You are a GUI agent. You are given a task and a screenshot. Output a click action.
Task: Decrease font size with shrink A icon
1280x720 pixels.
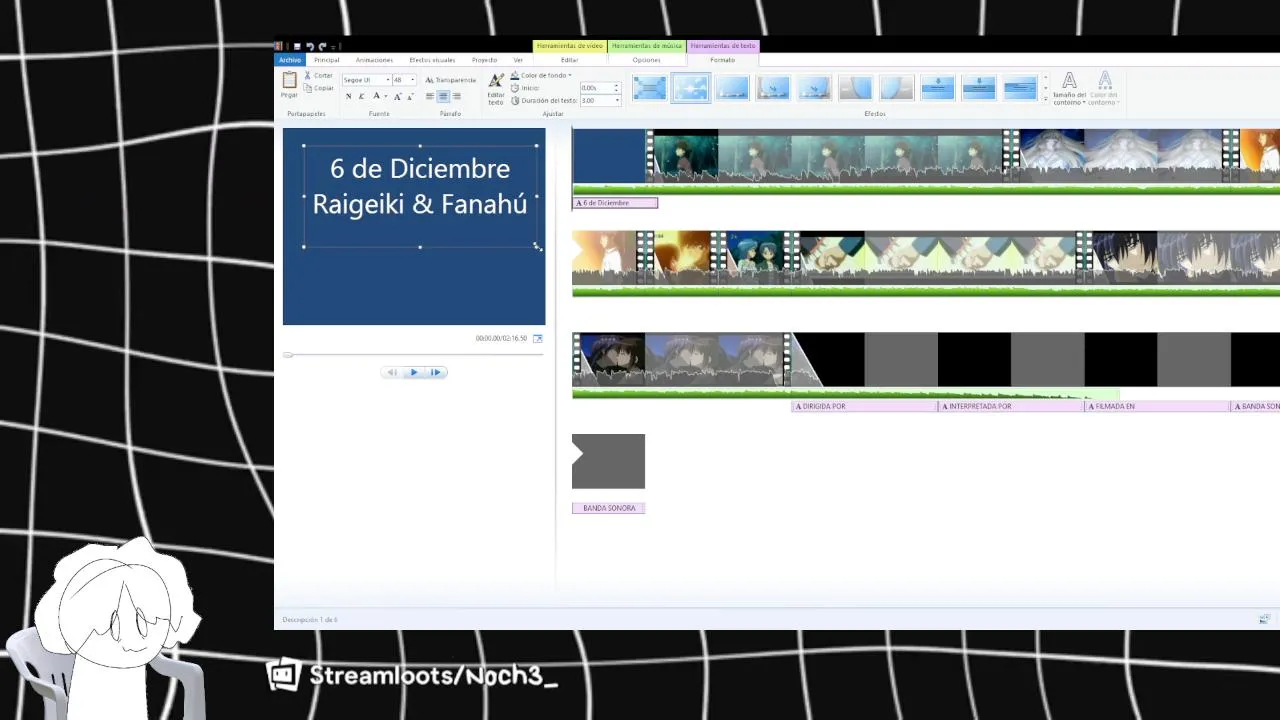pyautogui.click(x=410, y=96)
